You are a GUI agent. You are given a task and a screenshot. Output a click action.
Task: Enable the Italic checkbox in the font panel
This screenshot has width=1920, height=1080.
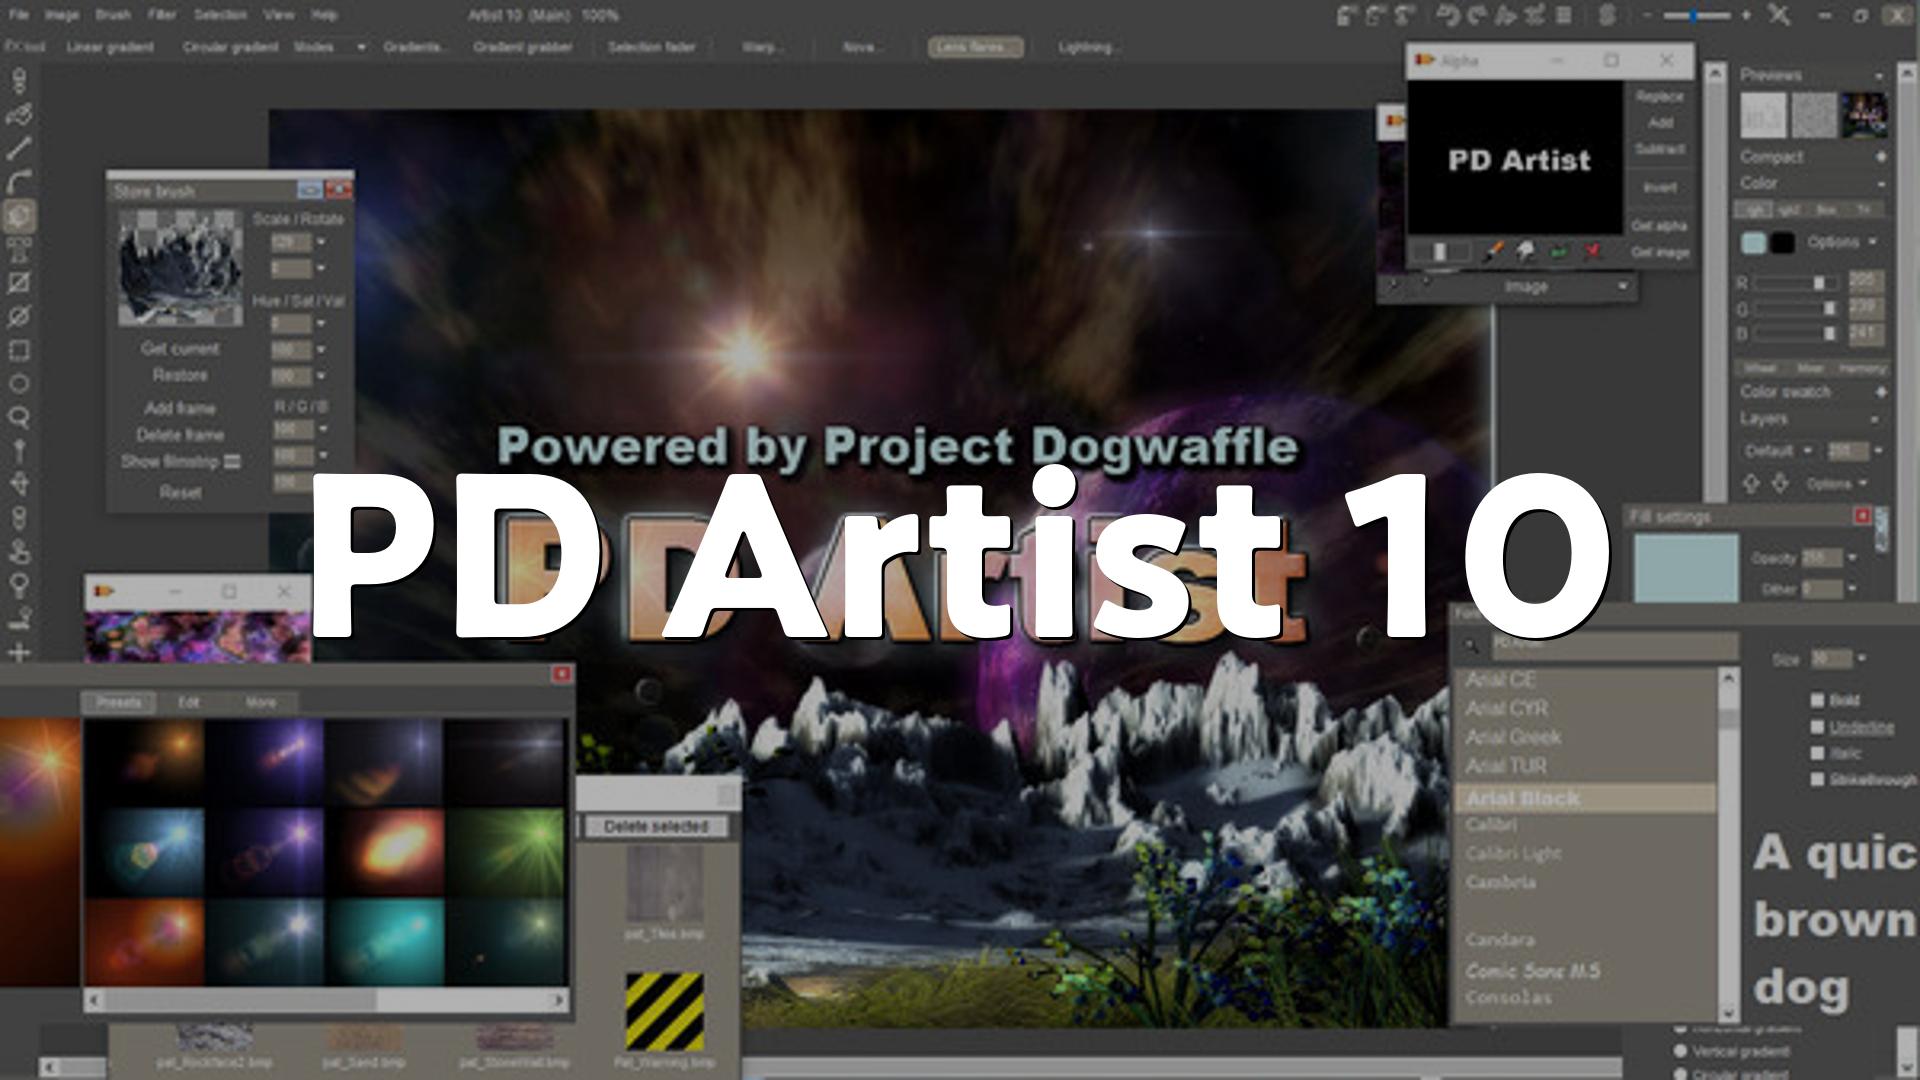(1818, 753)
